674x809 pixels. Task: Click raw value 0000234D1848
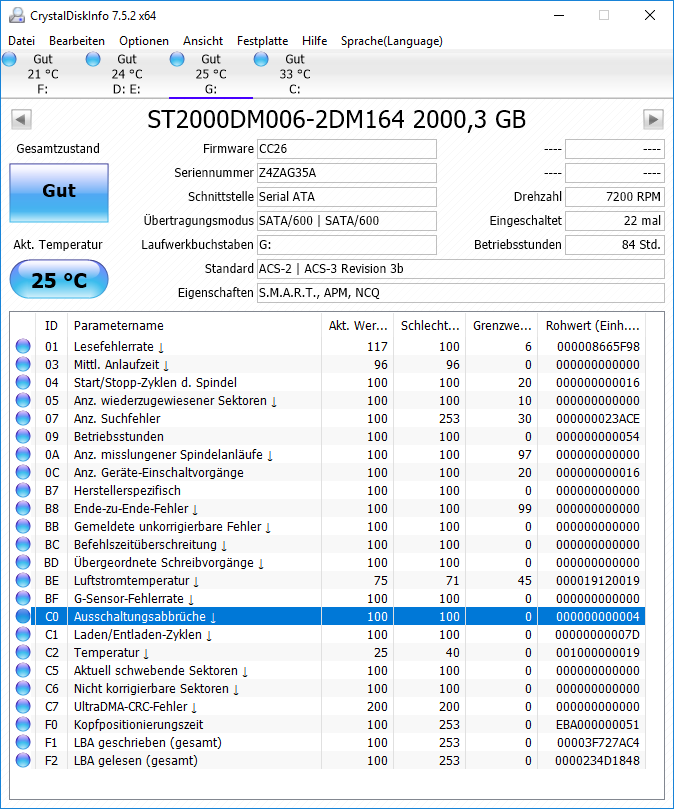pyautogui.click(x=598, y=761)
